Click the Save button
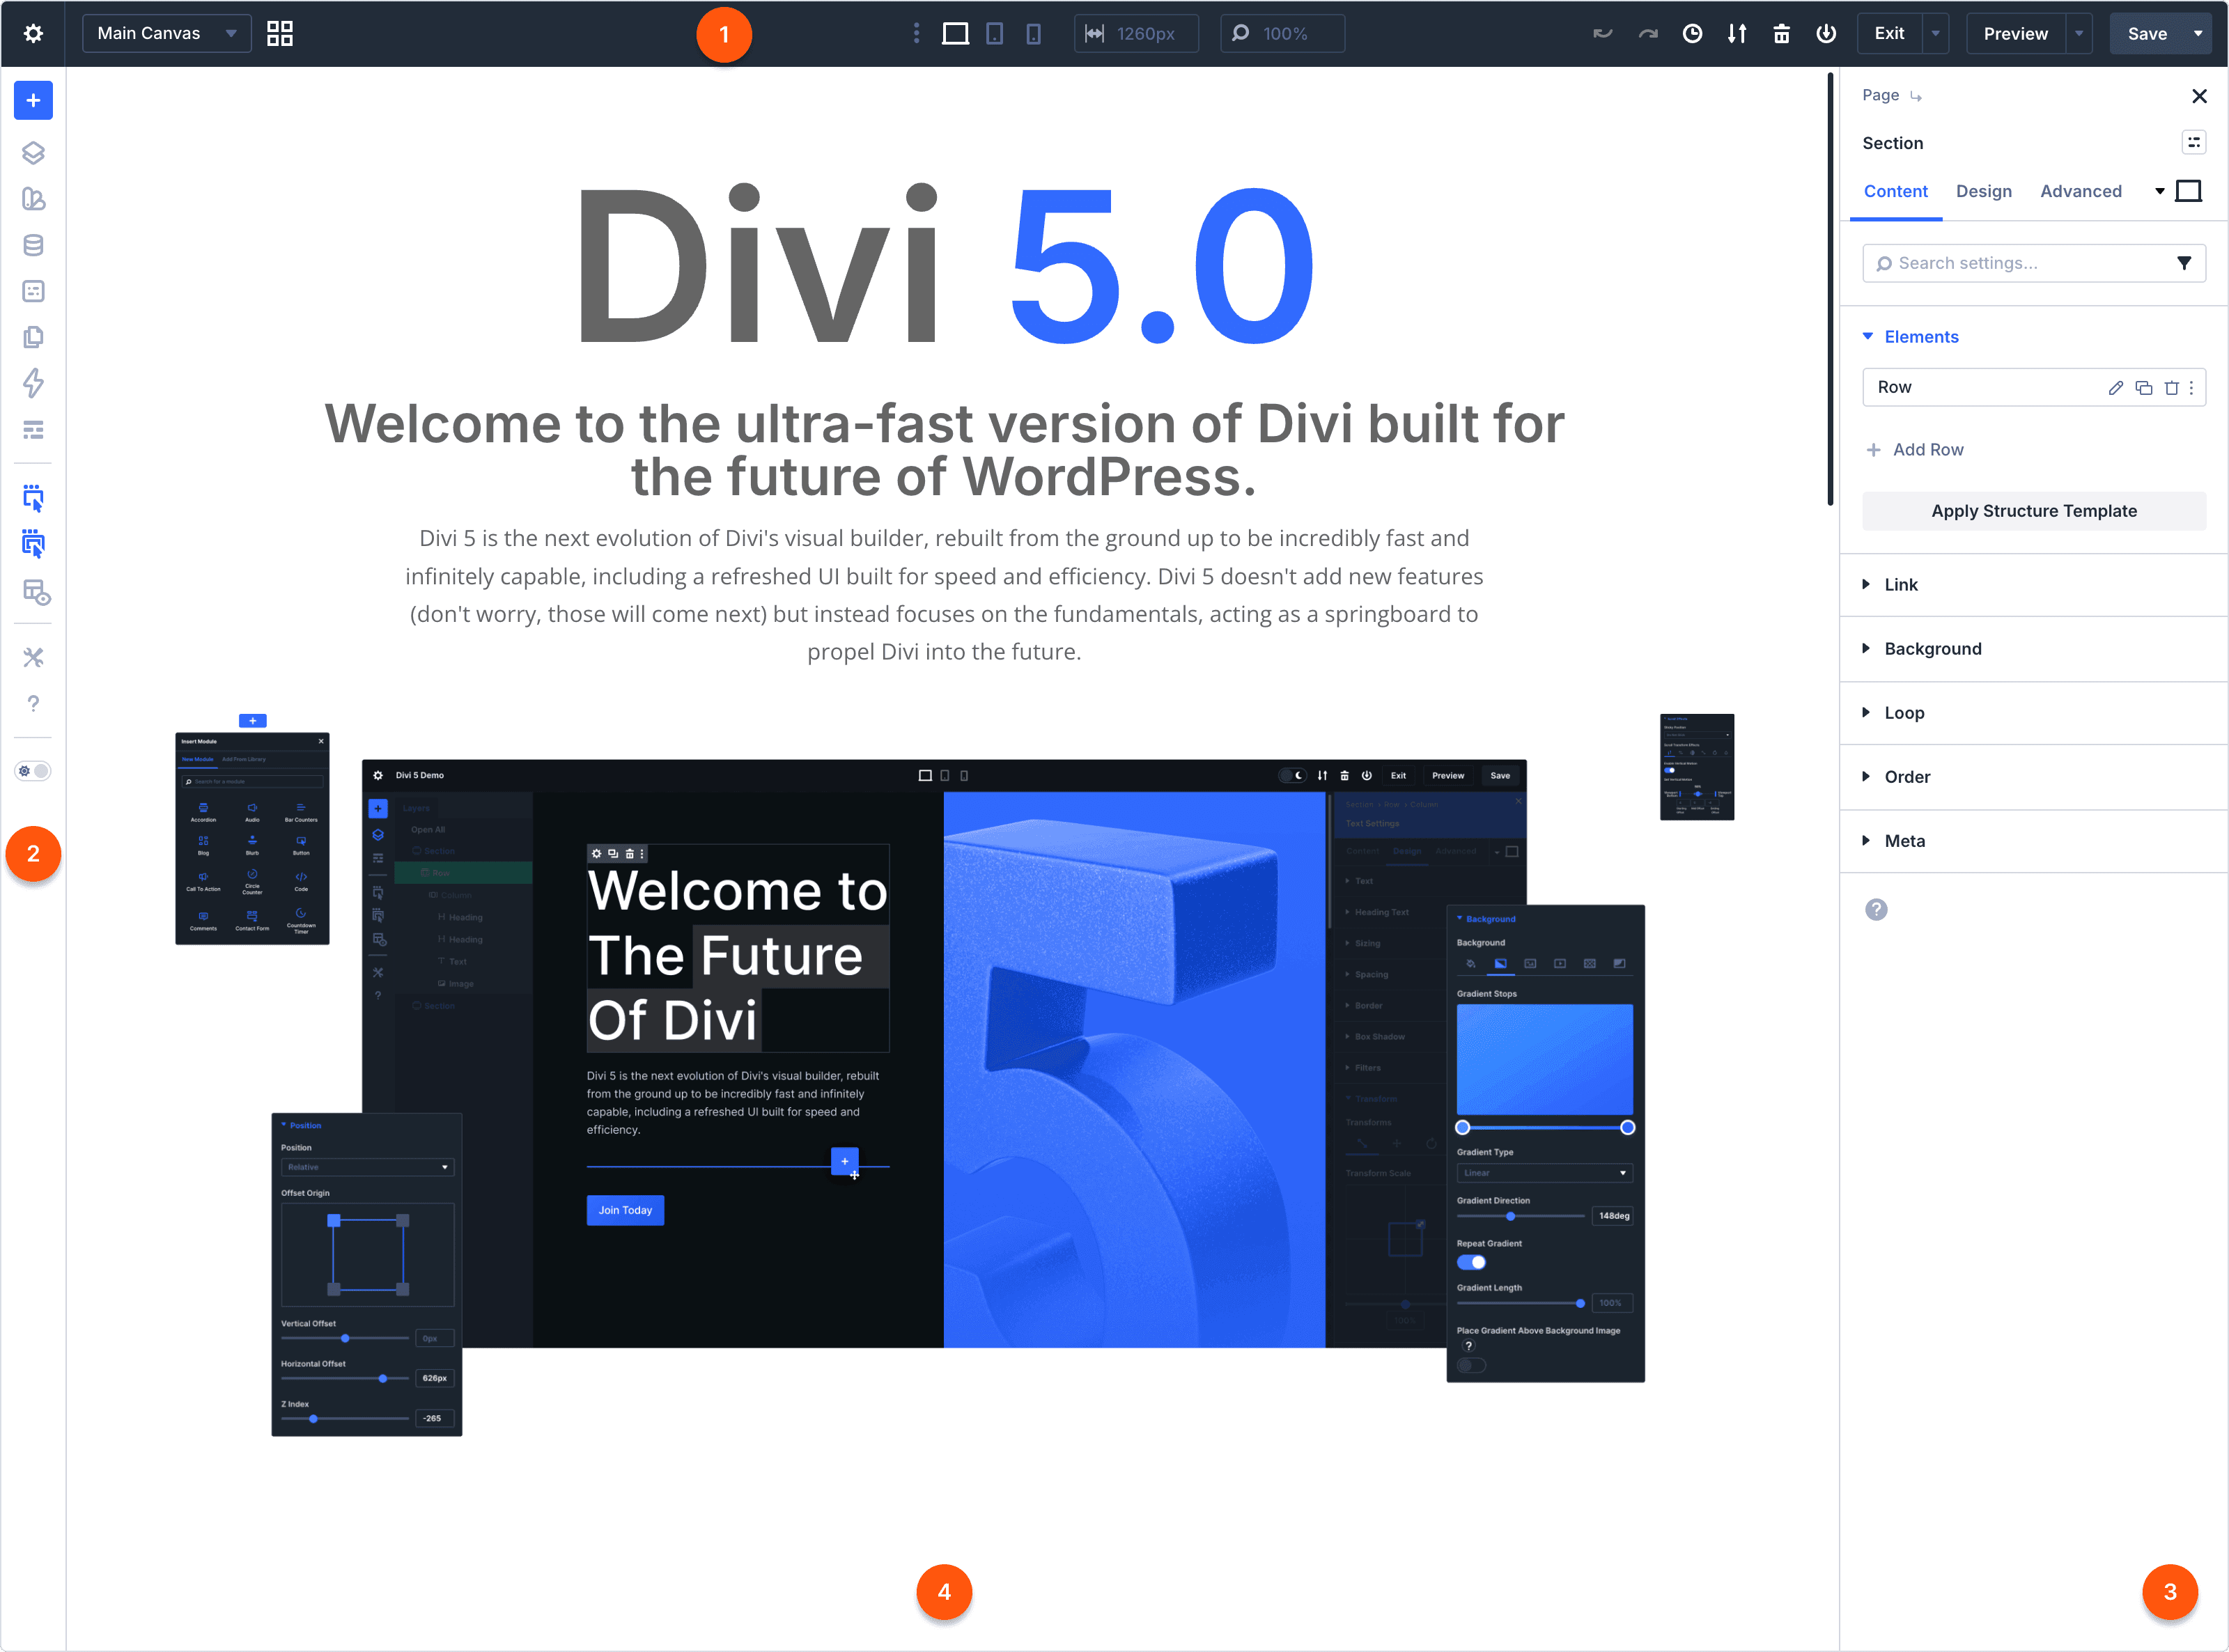 click(2147, 34)
